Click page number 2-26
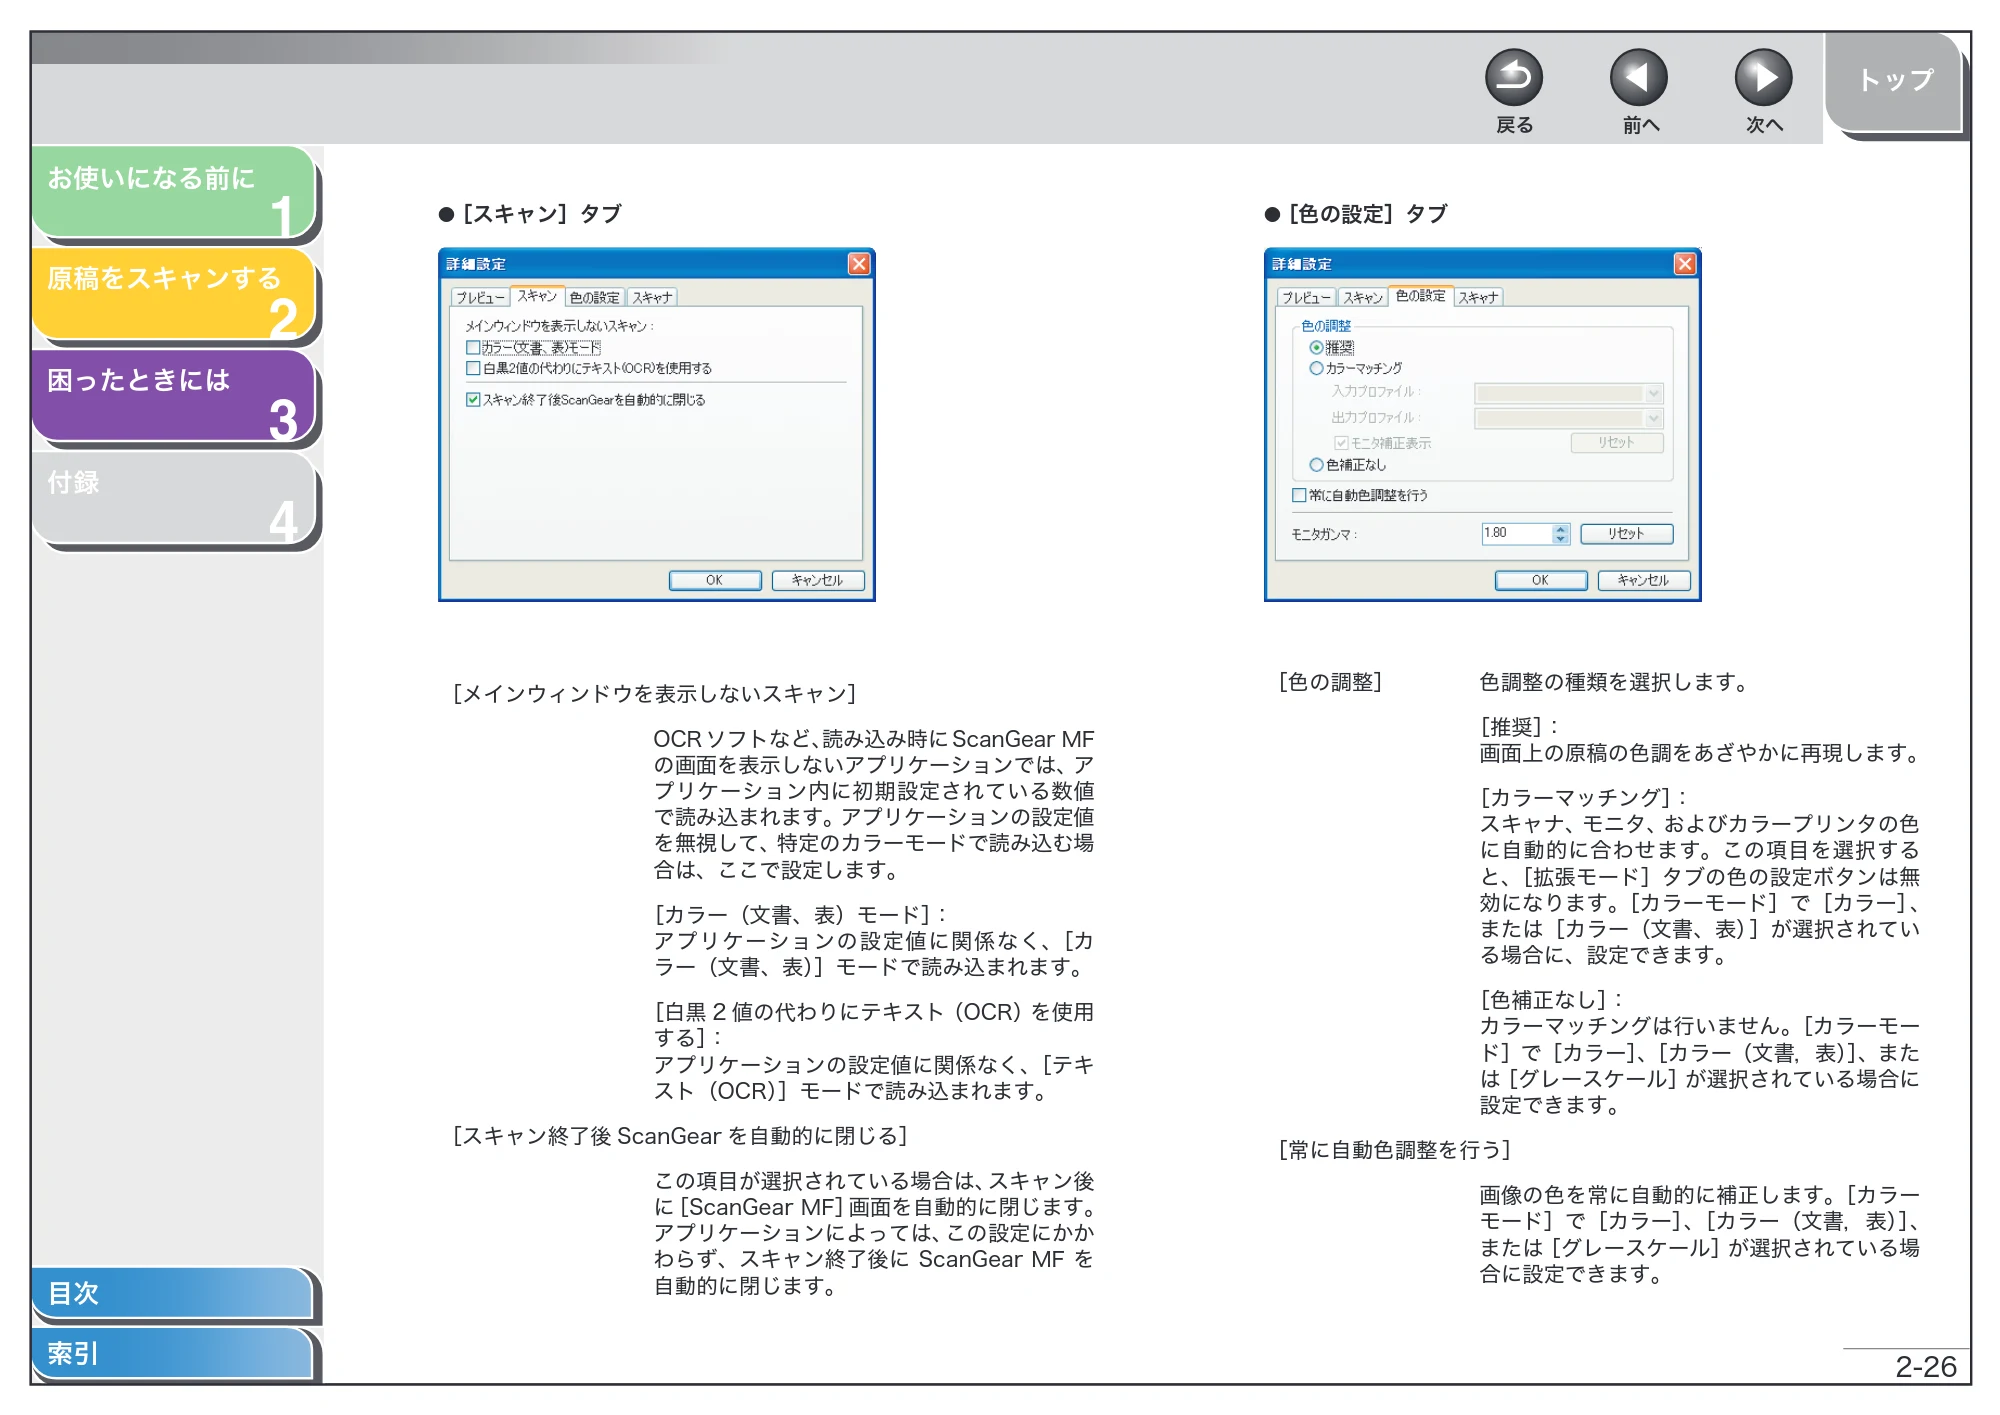The height and width of the screenshot is (1415, 2000). tap(1925, 1367)
